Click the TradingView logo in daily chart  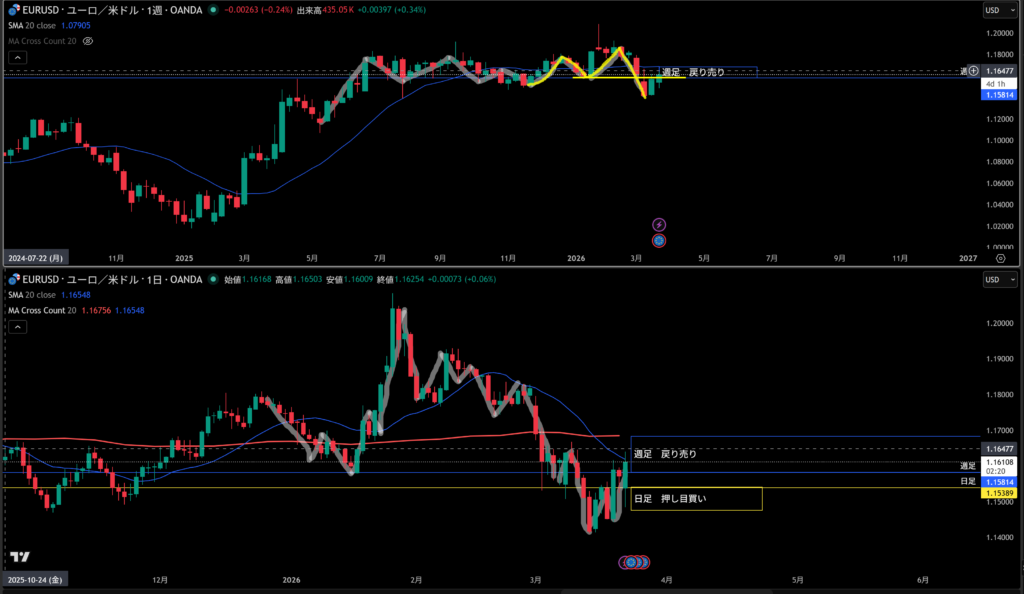coord(18,556)
